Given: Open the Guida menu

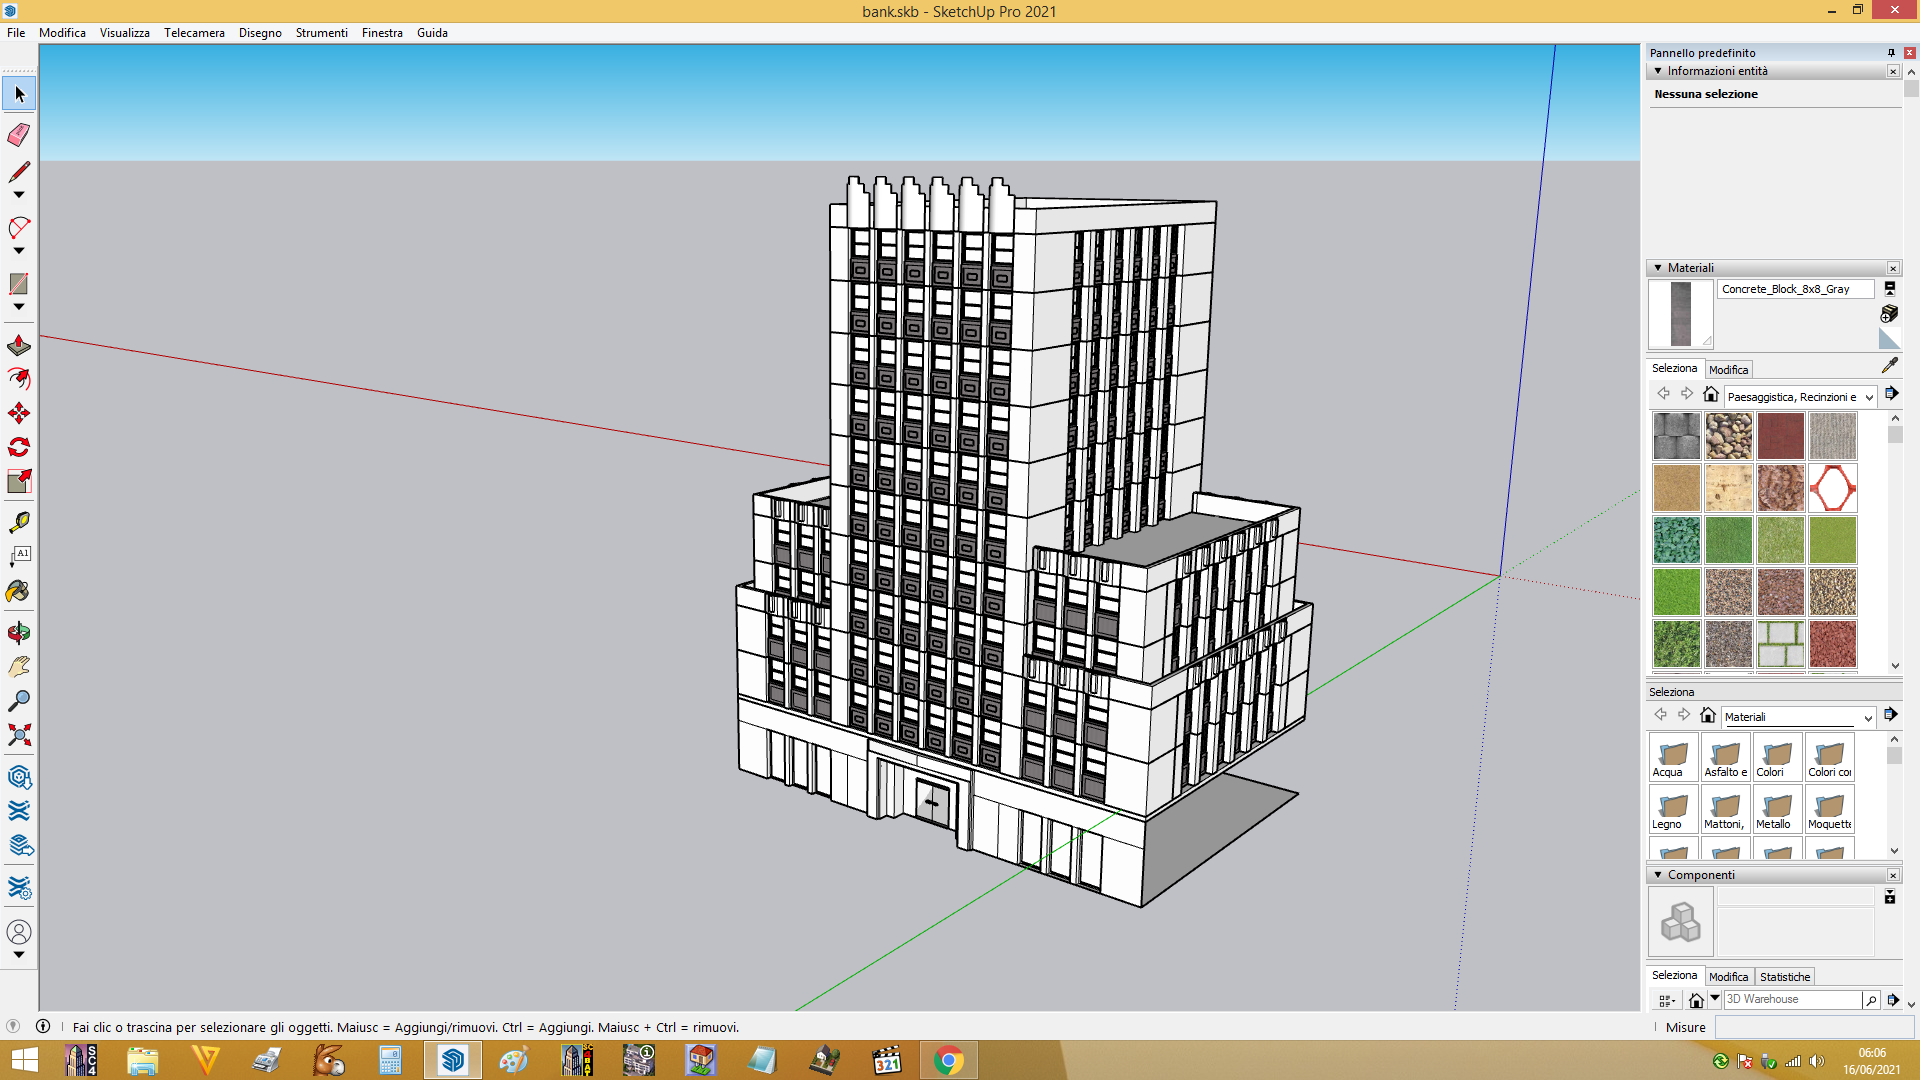Looking at the screenshot, I should (x=432, y=33).
